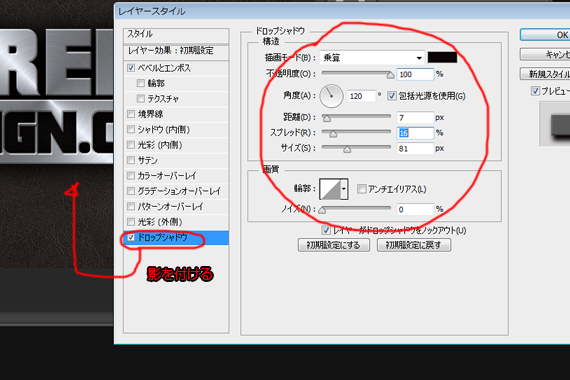Viewport: 570px width, 380px height.
Task: Check the 境界線 effect
Action: pos(131,114)
